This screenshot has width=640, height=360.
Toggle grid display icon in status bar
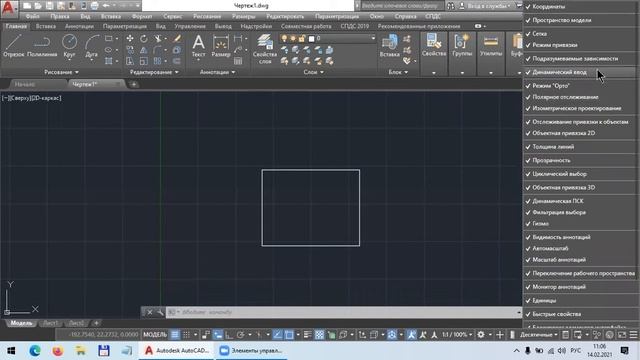(x=175, y=335)
